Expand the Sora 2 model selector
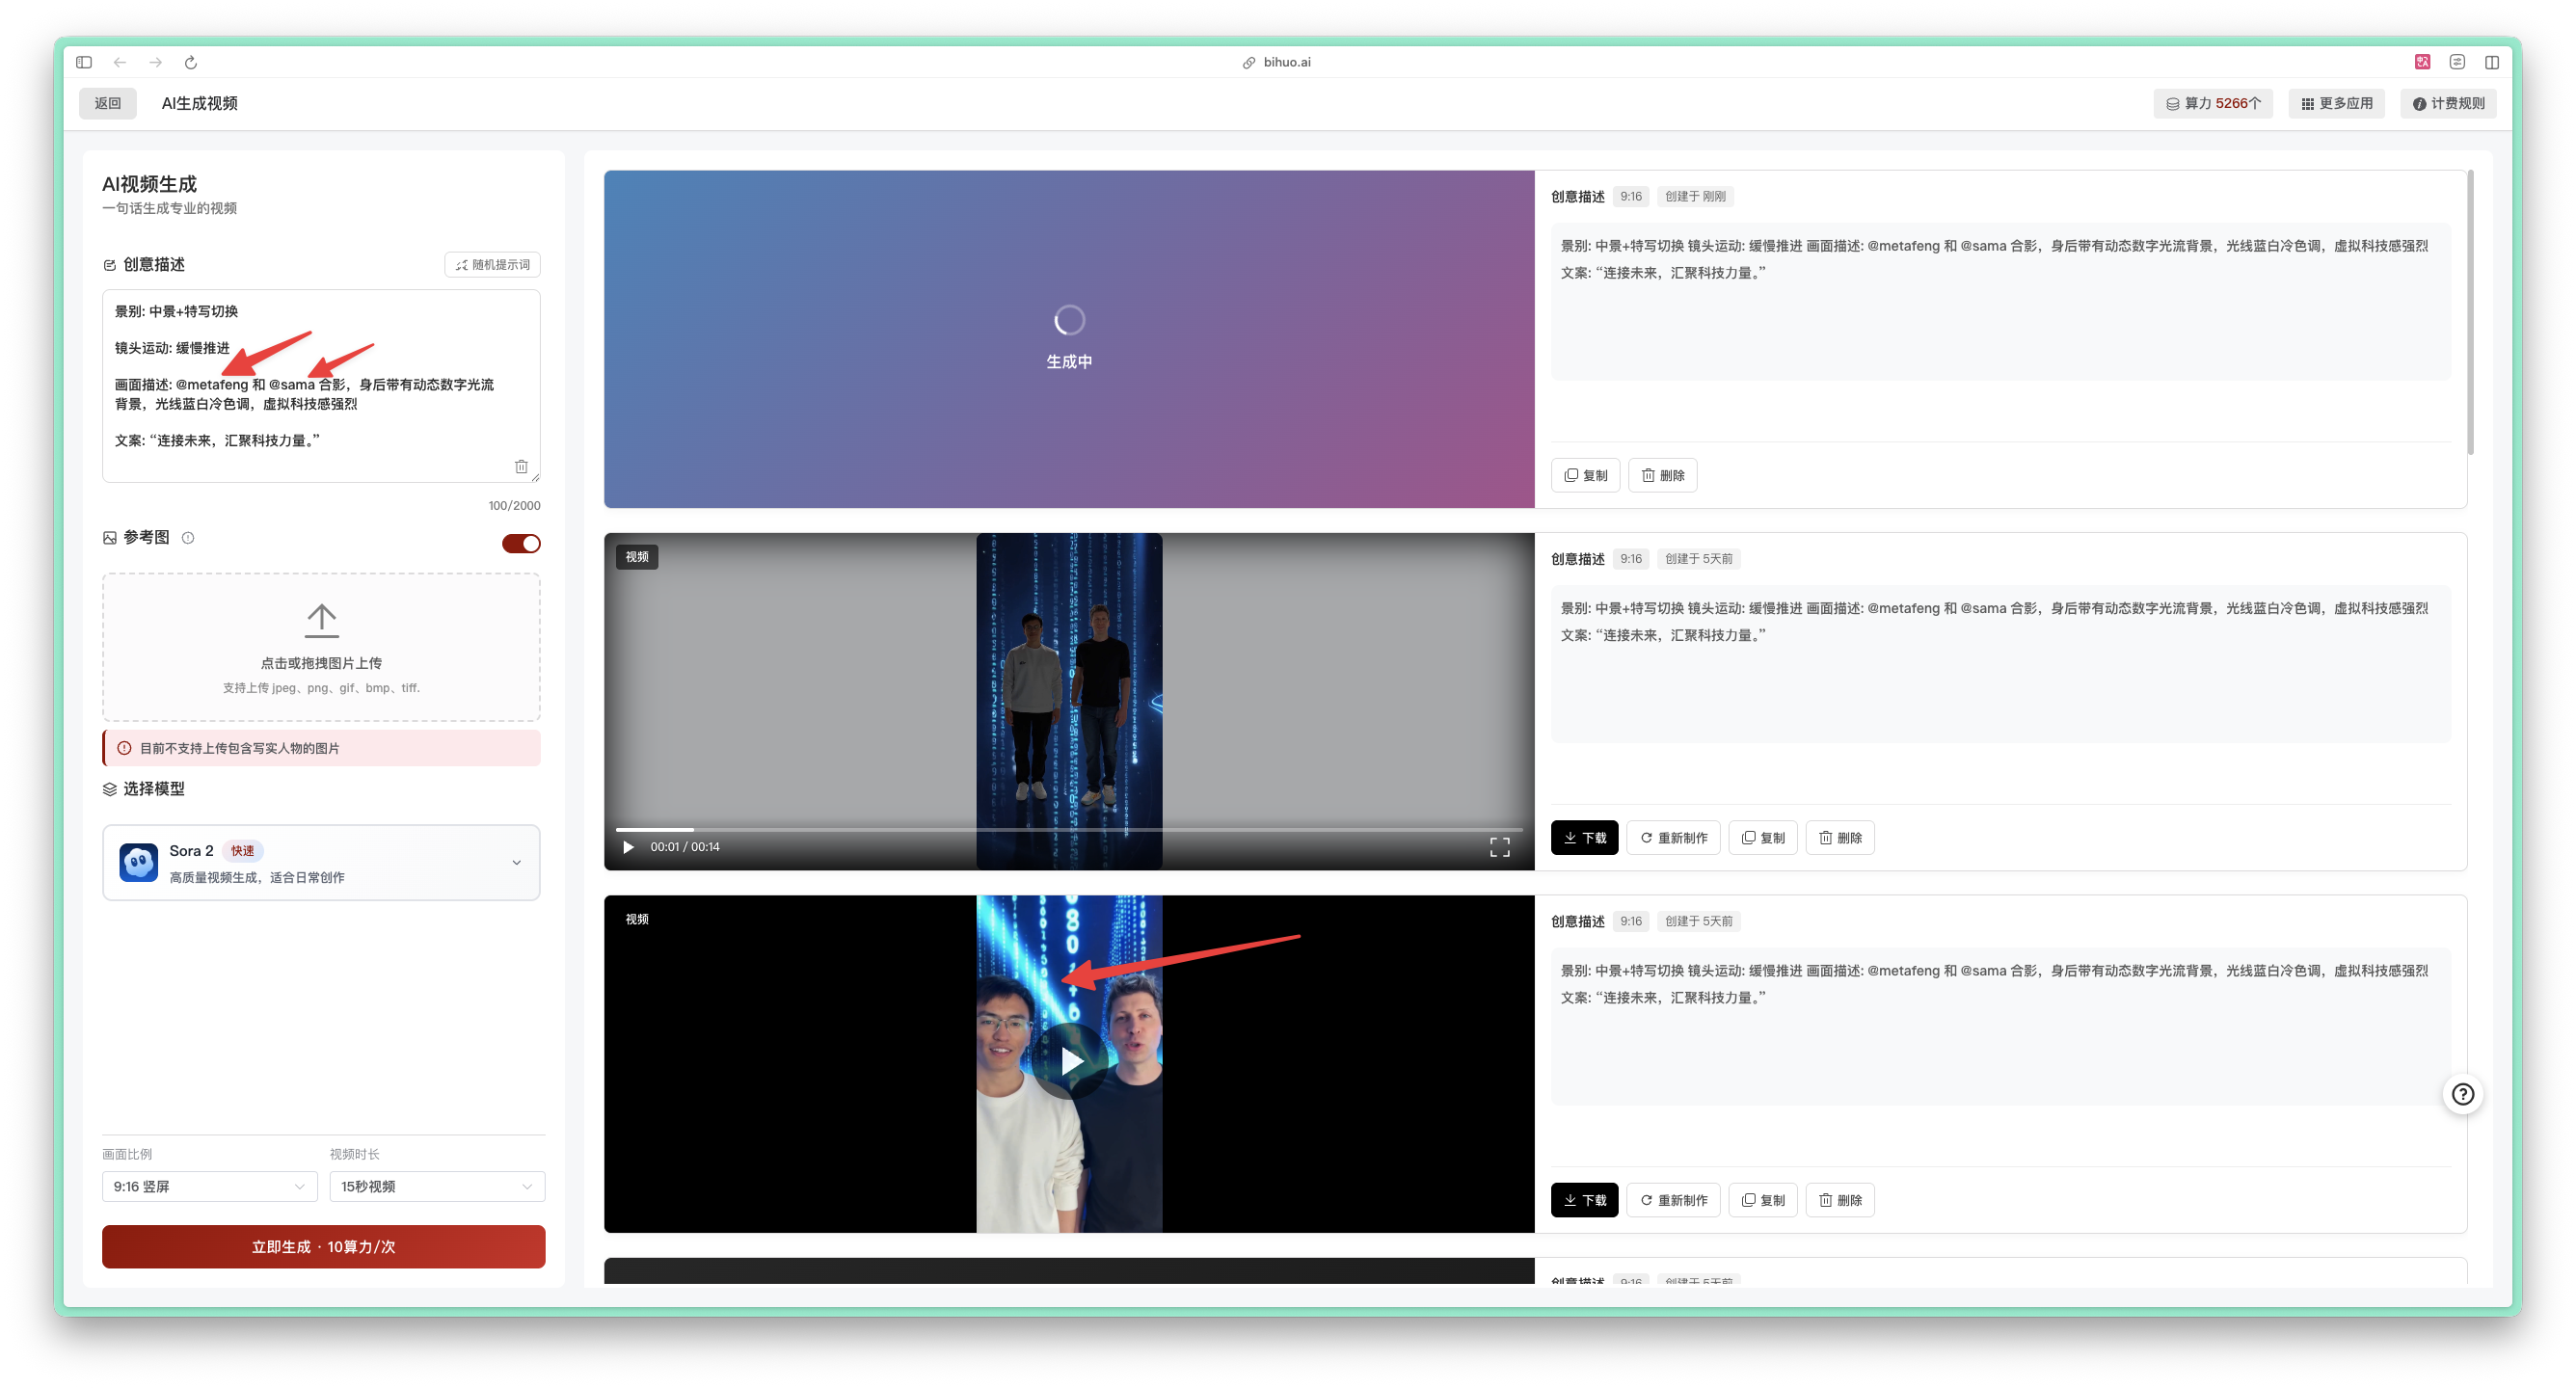This screenshot has height=1388, width=2576. (321, 862)
